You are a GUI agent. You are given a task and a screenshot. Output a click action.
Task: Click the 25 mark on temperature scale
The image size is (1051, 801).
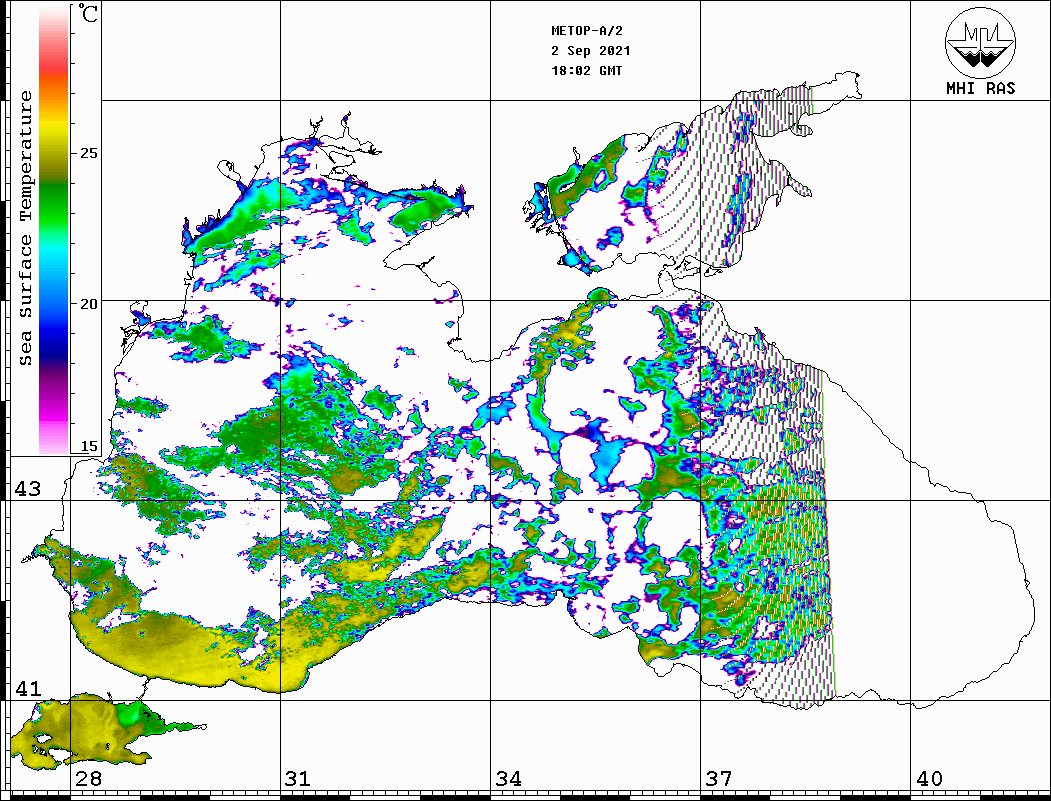pyautogui.click(x=88, y=153)
